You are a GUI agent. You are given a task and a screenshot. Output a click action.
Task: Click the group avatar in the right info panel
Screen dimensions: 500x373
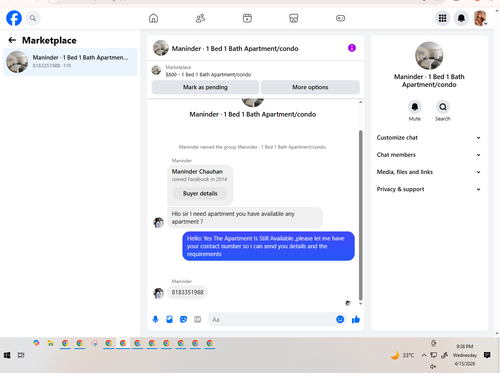pos(429,56)
